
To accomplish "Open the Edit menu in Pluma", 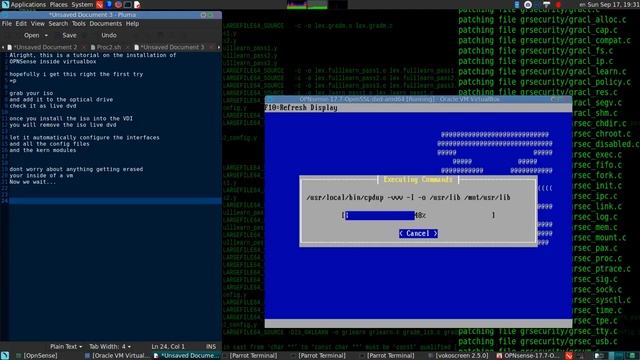I will click(x=21, y=24).
